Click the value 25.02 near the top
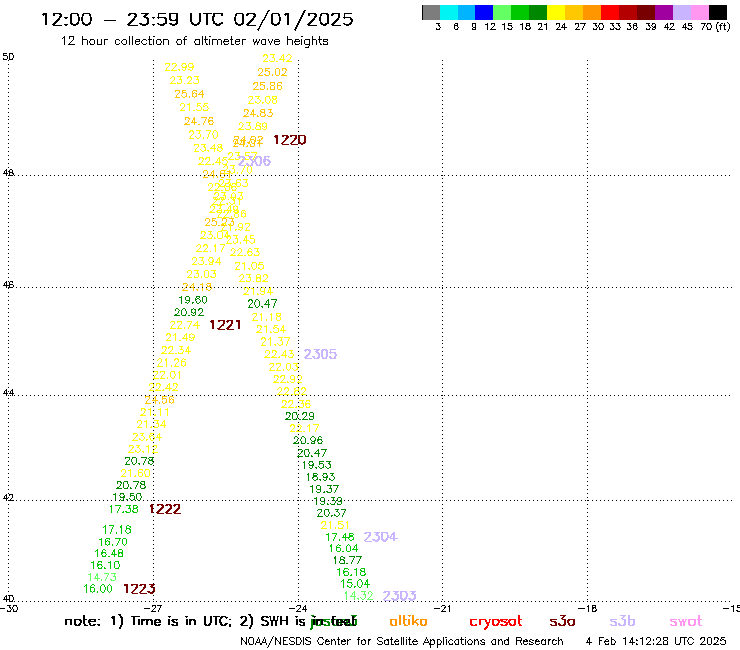740x650 pixels. (x=272, y=72)
